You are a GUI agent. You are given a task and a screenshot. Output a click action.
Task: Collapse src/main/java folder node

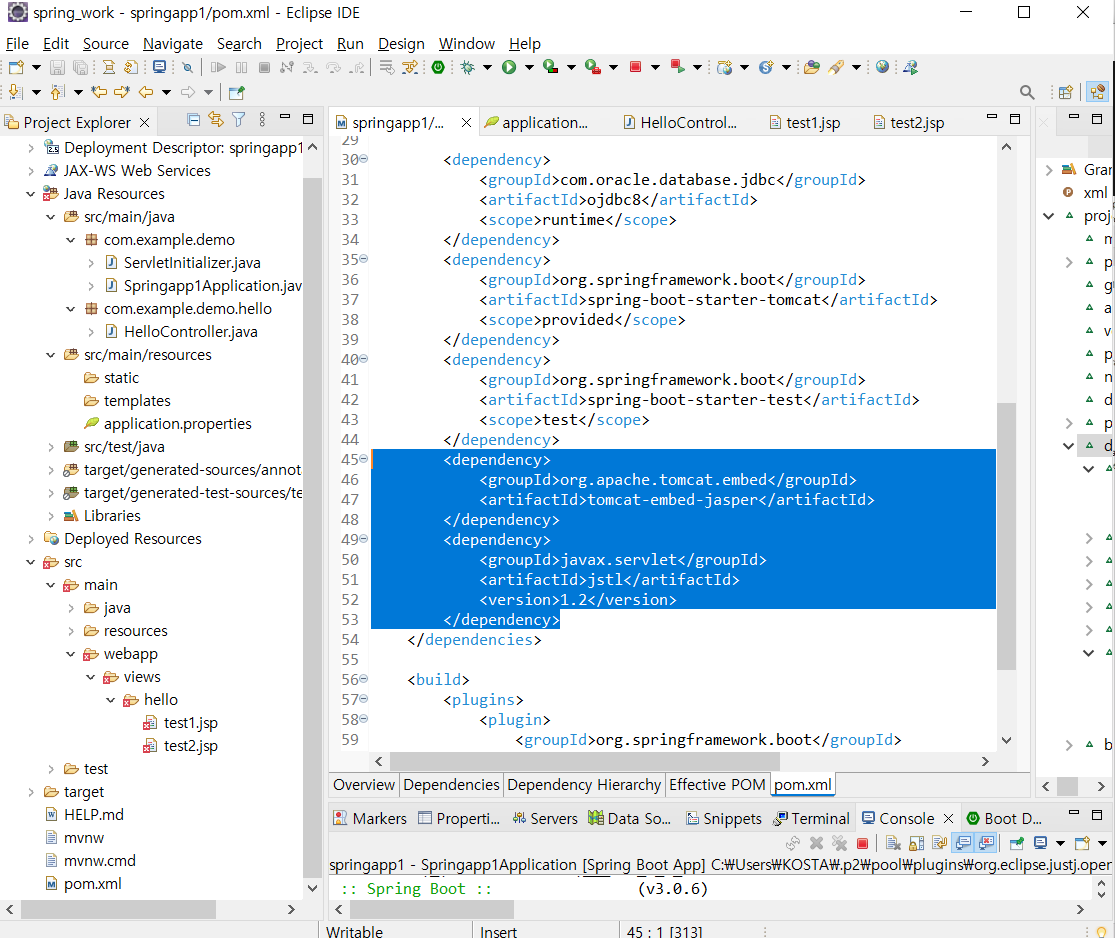50,217
